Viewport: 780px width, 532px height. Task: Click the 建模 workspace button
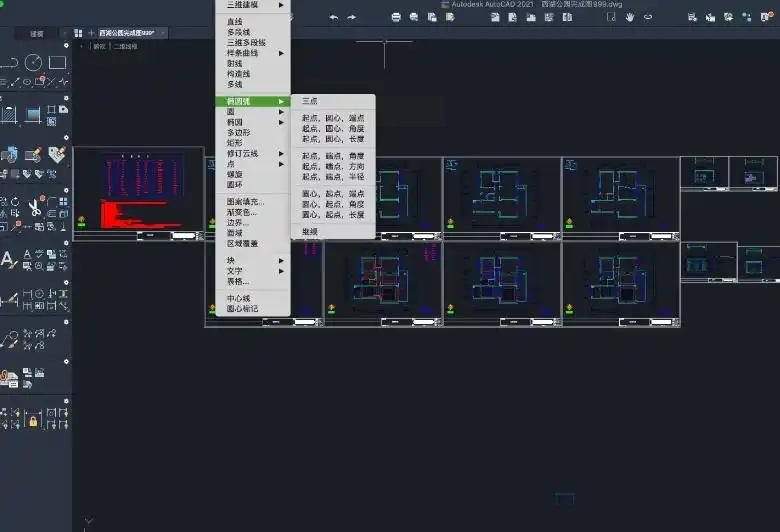37,34
